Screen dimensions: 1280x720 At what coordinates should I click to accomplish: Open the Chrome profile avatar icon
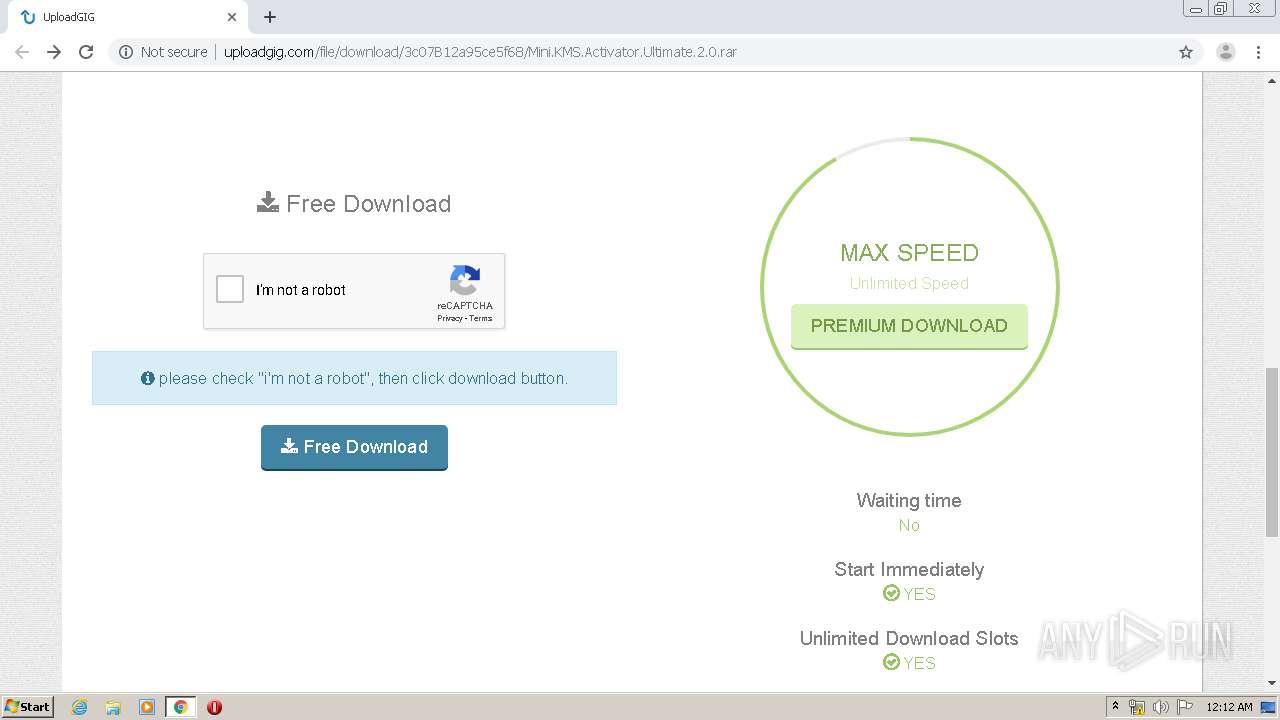[x=1225, y=52]
